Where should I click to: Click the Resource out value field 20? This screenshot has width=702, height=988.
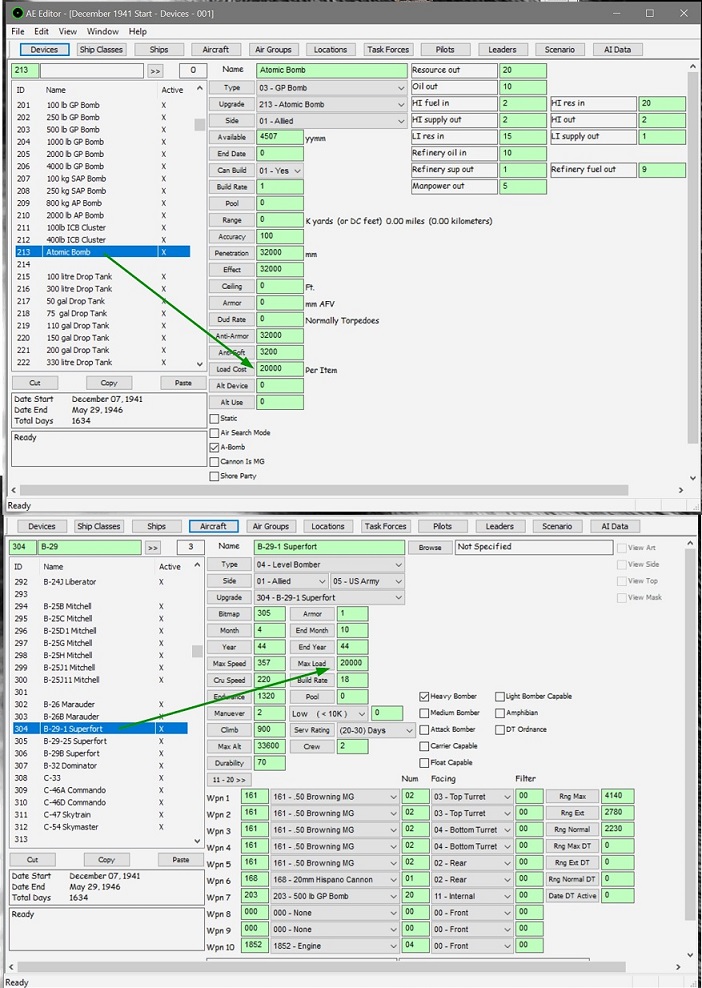click(x=522, y=70)
